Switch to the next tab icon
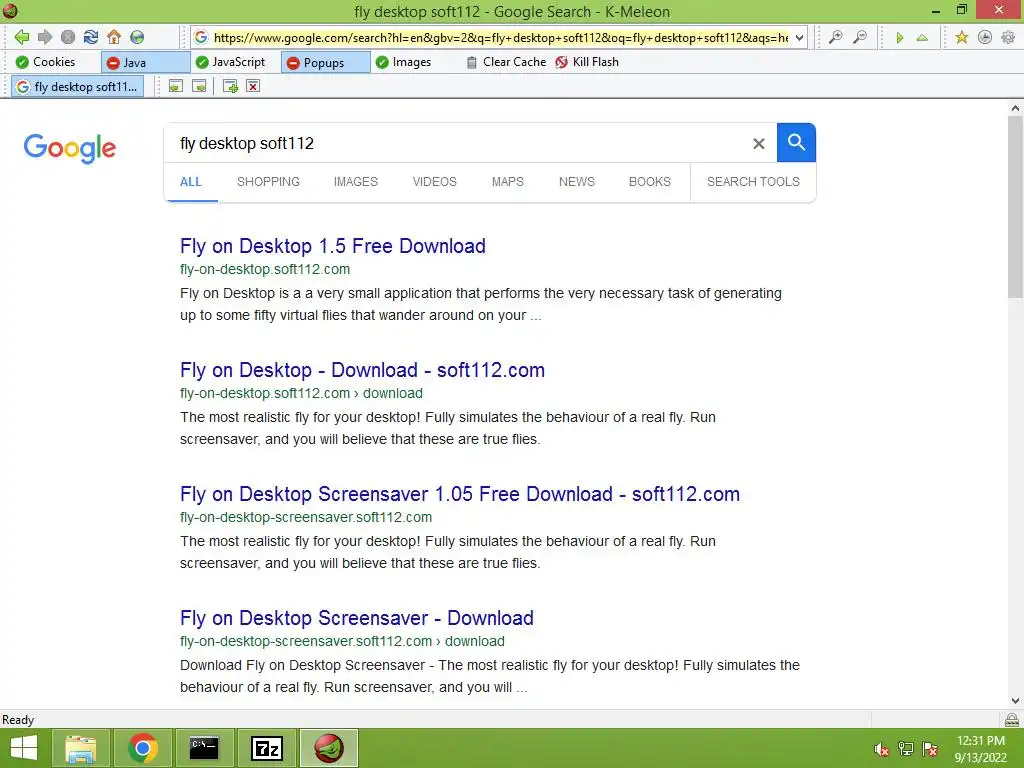Image resolution: width=1024 pixels, height=768 pixels. click(199, 86)
